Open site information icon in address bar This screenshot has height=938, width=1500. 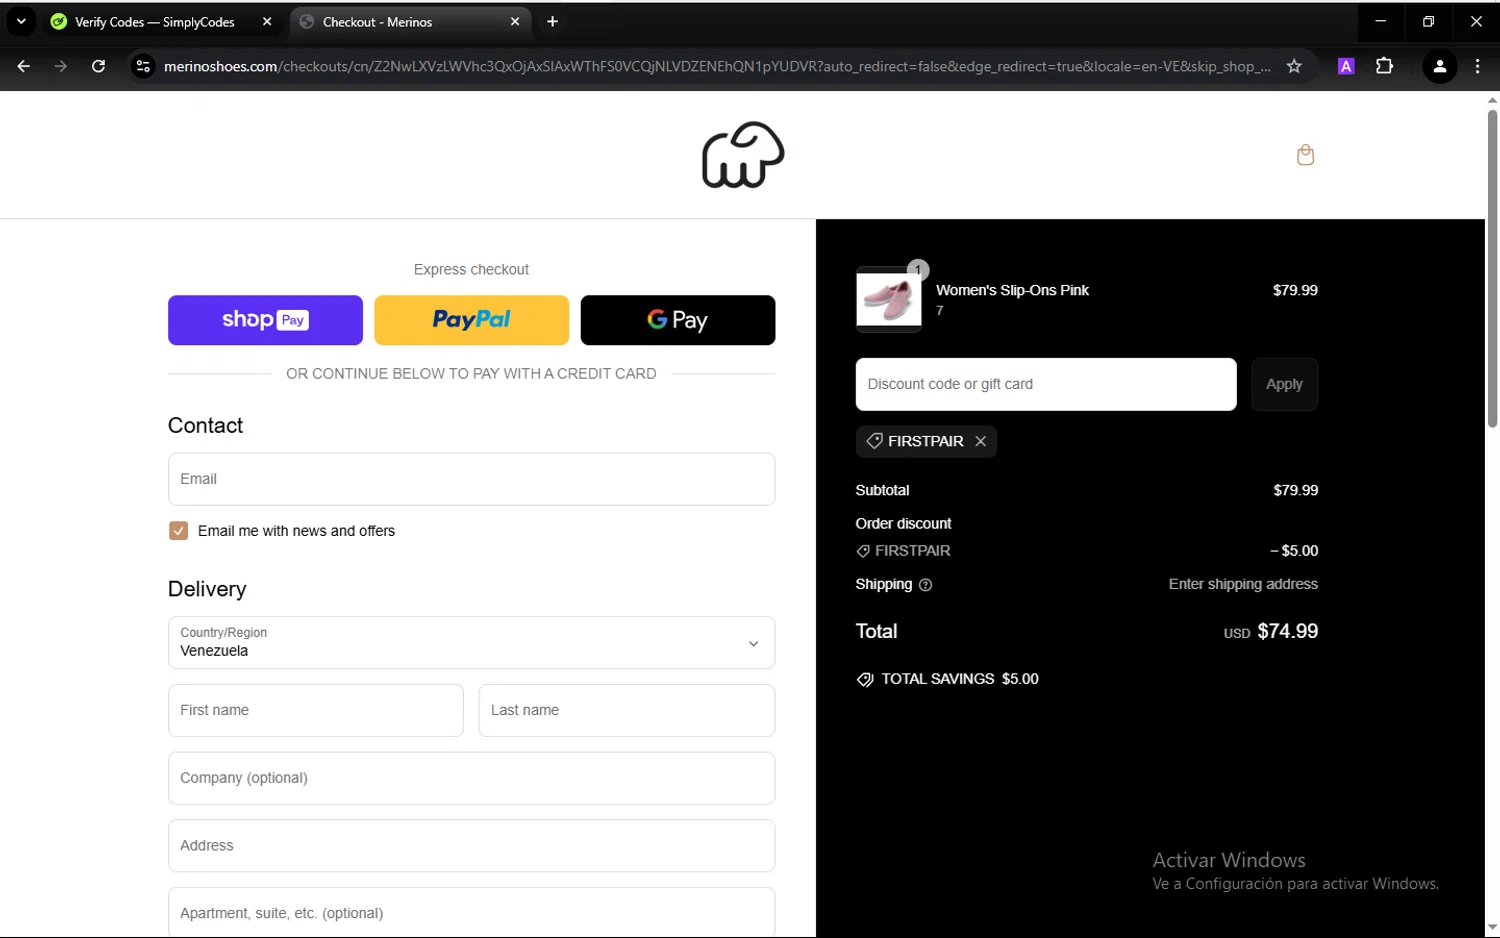click(143, 66)
